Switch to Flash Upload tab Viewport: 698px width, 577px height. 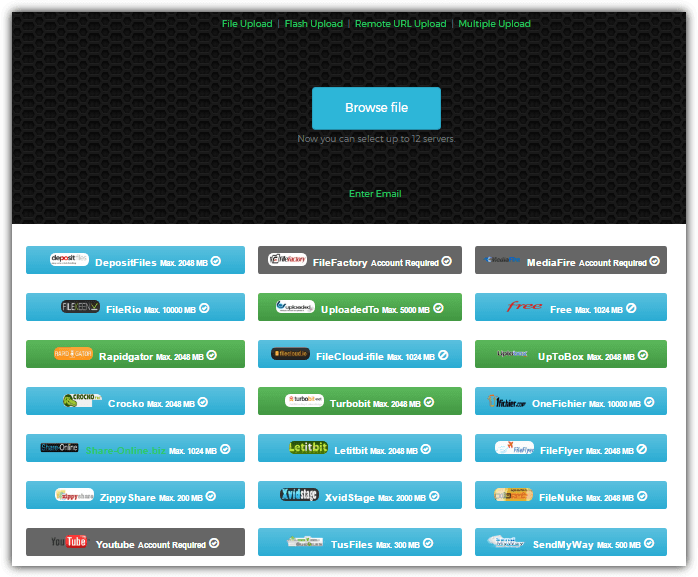pos(314,24)
